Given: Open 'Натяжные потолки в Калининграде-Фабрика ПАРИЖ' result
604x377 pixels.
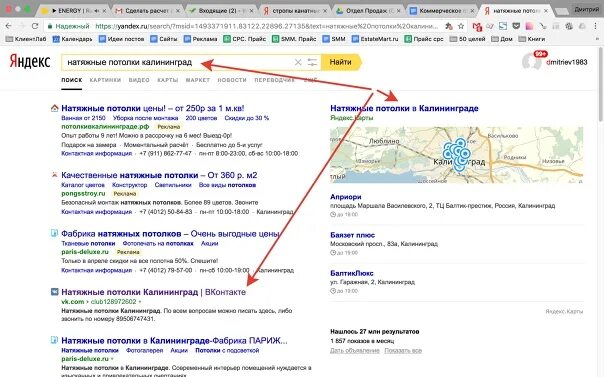Looking at the screenshot, I should coord(174,341).
